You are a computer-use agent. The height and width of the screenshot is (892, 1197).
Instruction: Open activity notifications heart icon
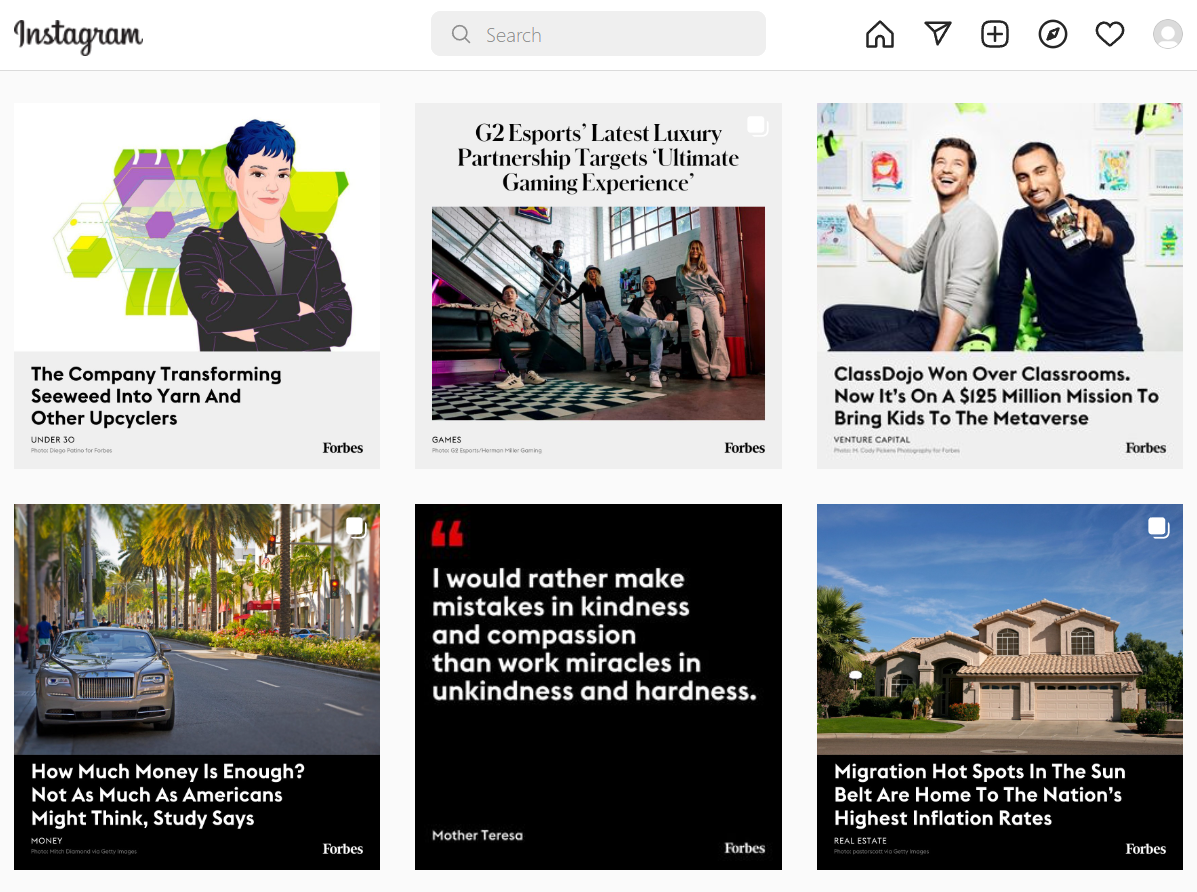[1110, 34]
